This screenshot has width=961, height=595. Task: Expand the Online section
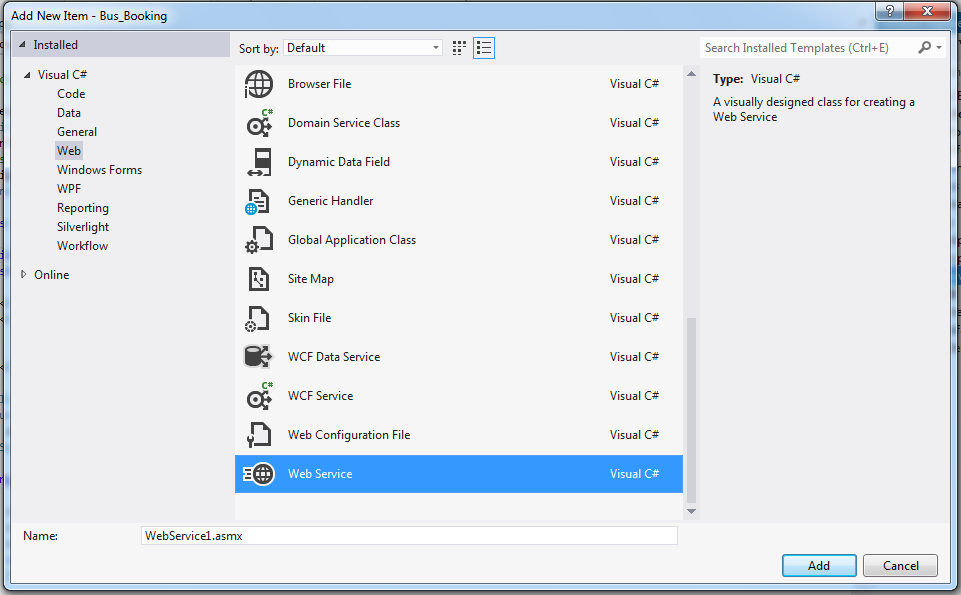[23, 275]
